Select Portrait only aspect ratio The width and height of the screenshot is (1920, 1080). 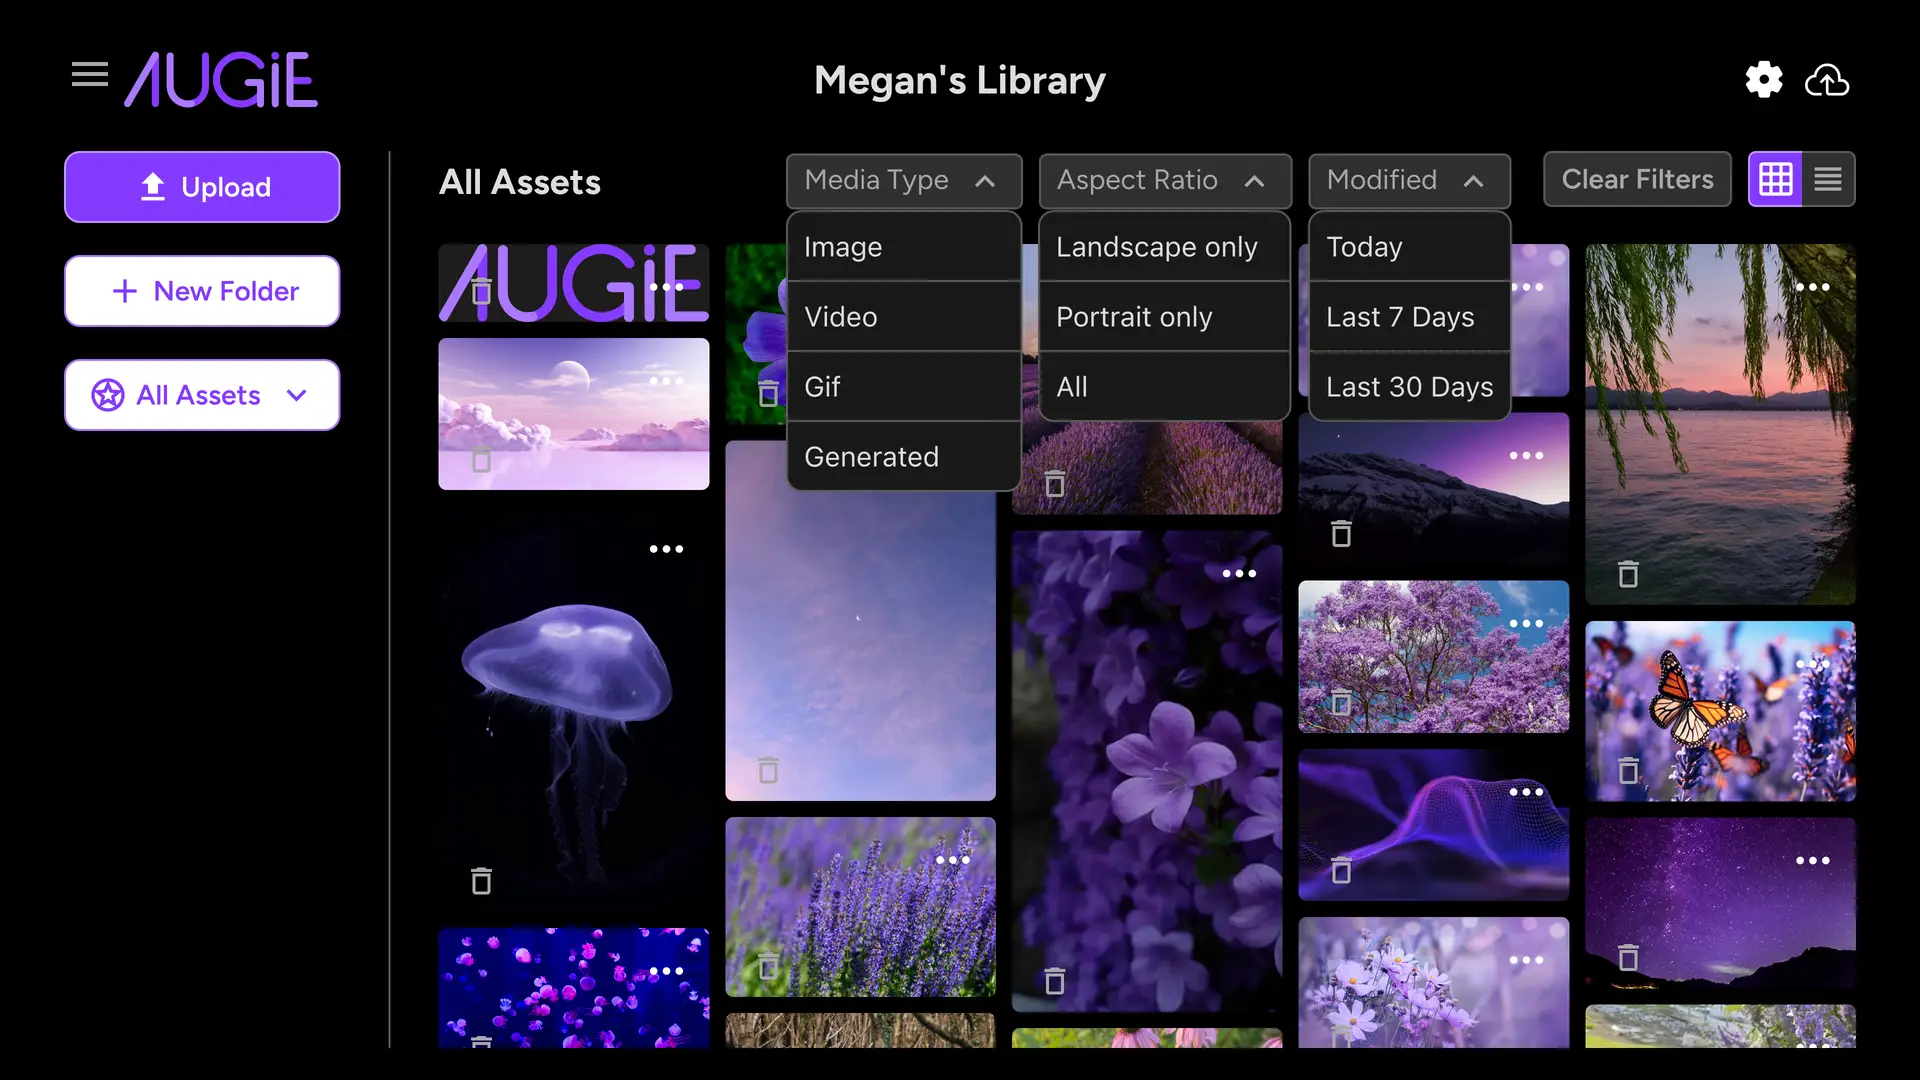tap(1133, 315)
